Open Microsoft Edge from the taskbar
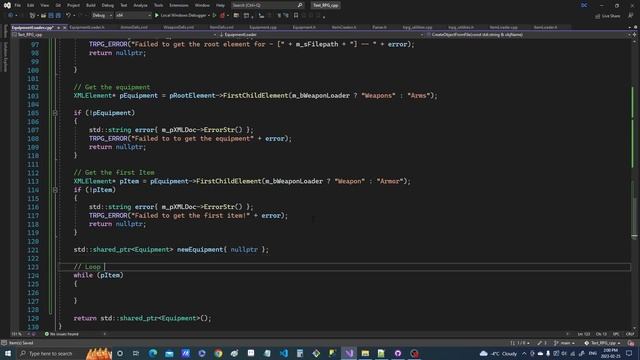This screenshot has height=360, width=640. 153,353
